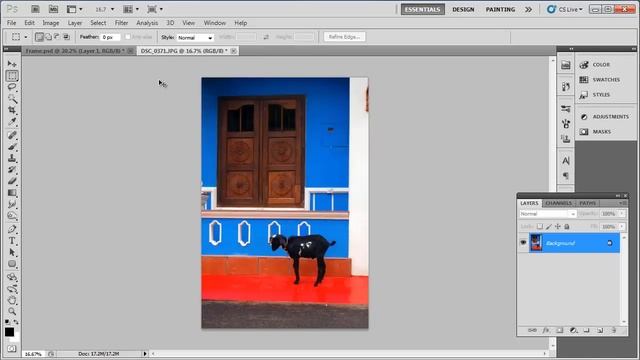Toggle lock image pixels brush icon
Viewport: 640px width, 360px height.
tap(549, 227)
